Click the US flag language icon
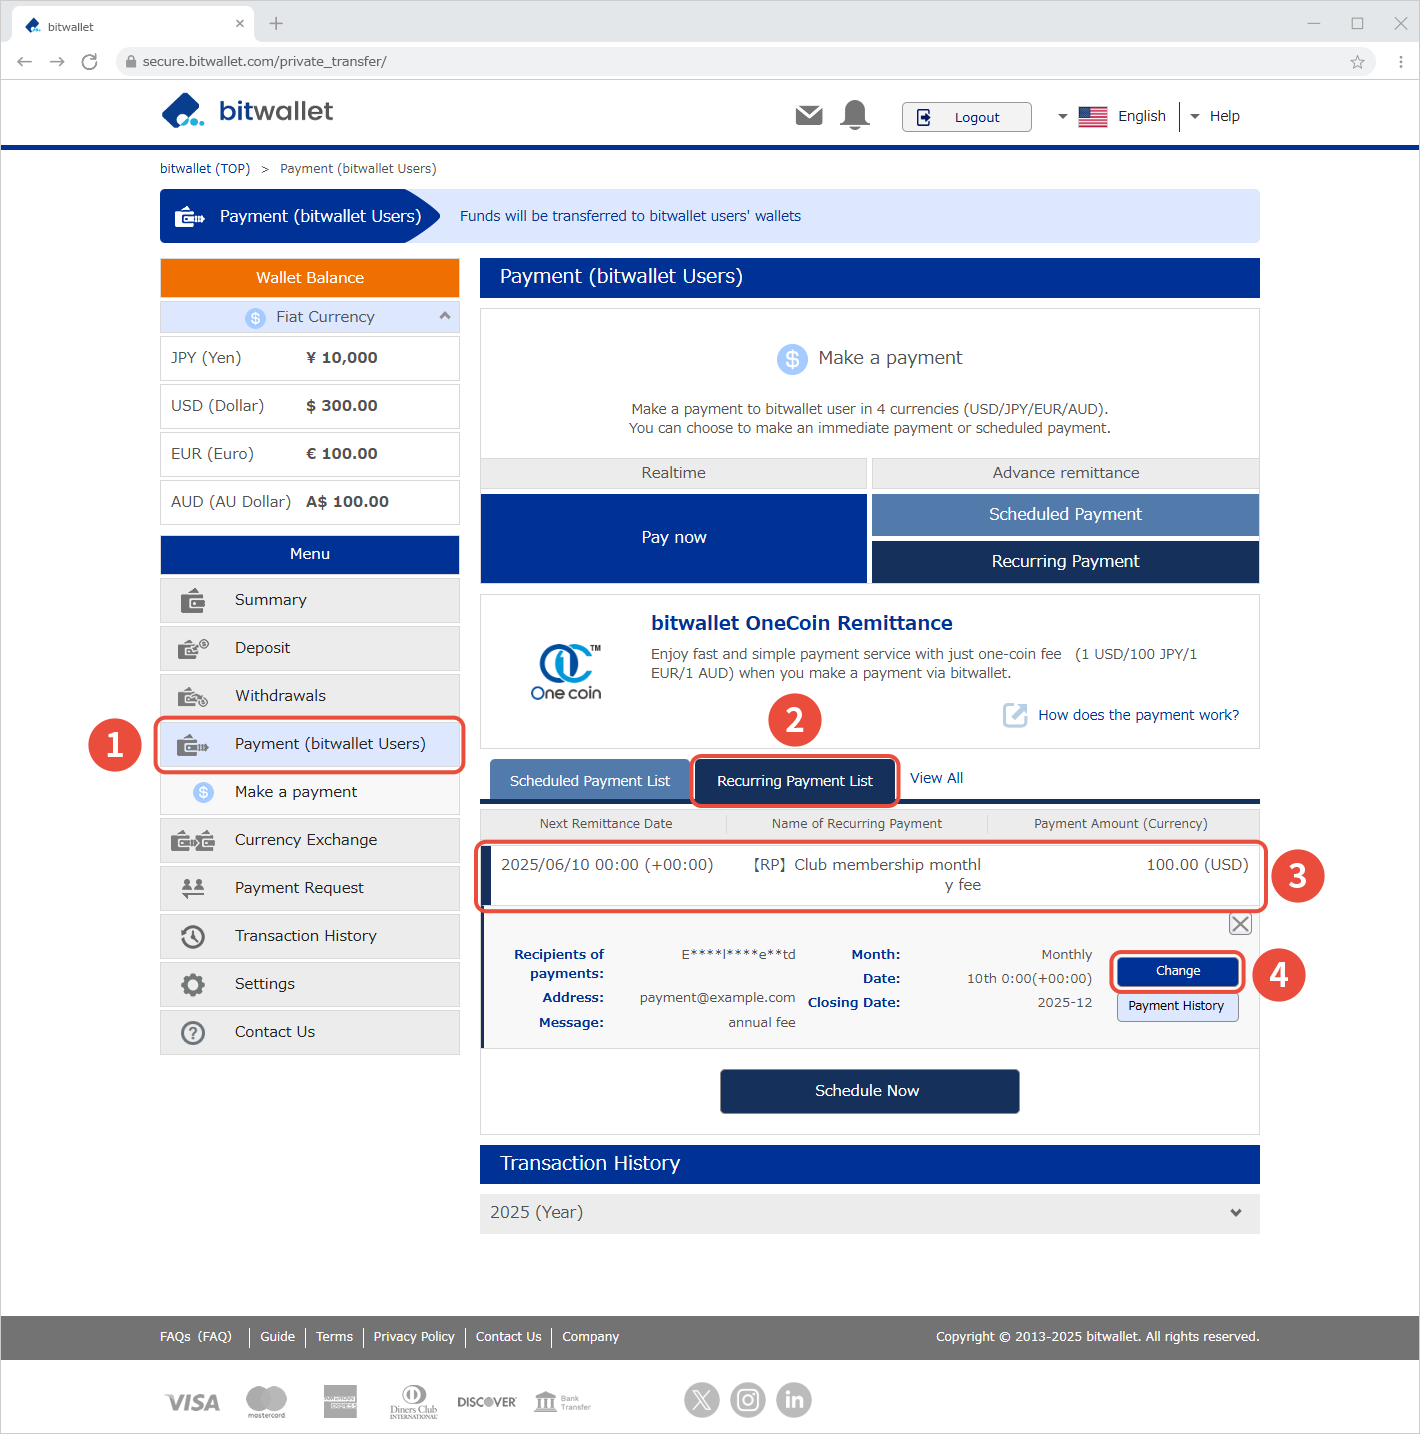The width and height of the screenshot is (1420, 1434). click(x=1093, y=117)
